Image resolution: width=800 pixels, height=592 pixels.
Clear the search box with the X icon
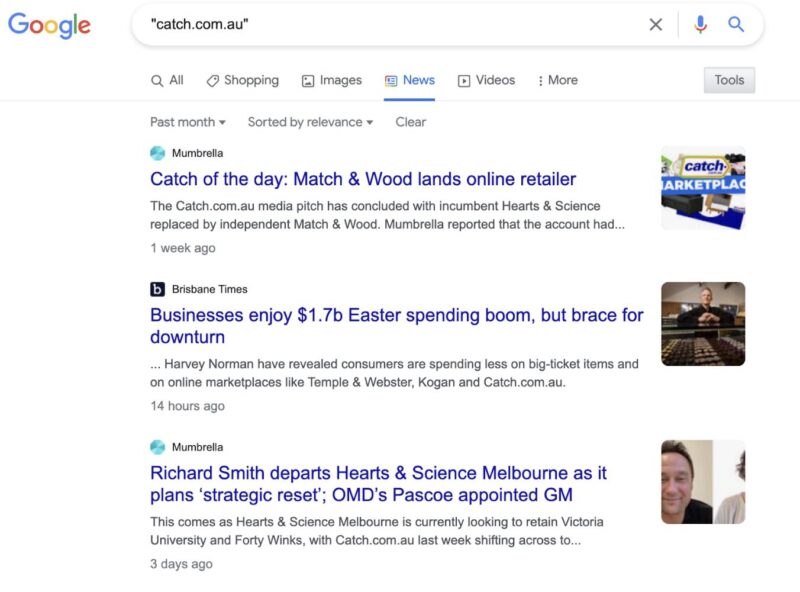(656, 24)
